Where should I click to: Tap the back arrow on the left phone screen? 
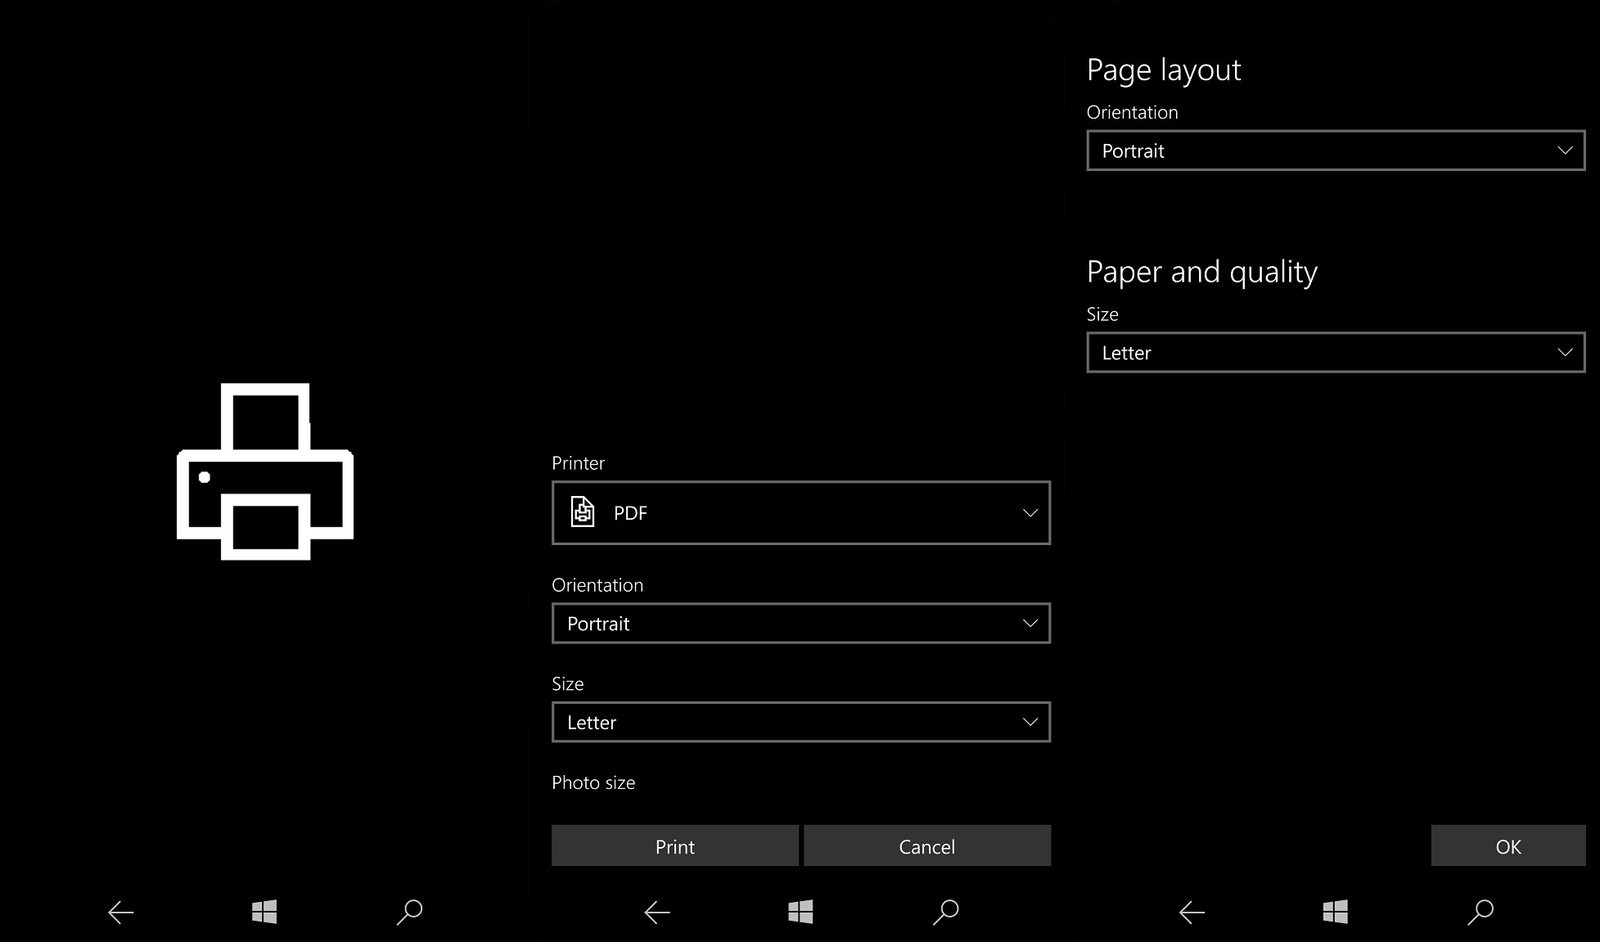[x=121, y=912]
